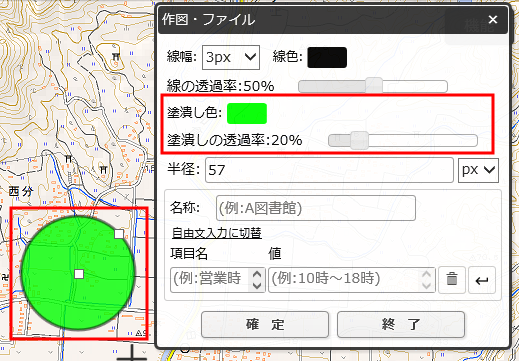Image resolution: width=519 pixels, height=361 pixels.
Task: Click the 項目名 field spinner arrows
Action: click(257, 280)
